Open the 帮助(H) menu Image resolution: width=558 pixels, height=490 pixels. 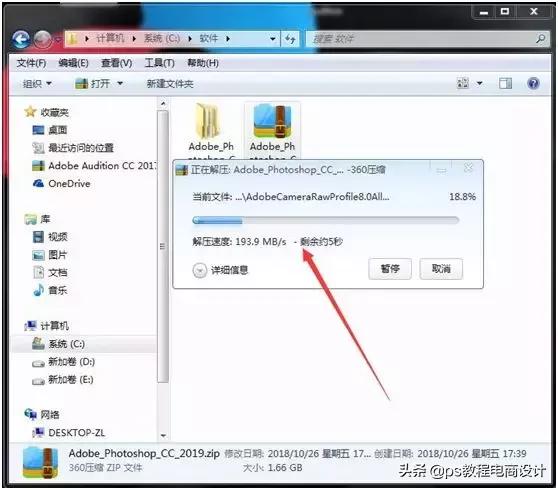click(x=203, y=63)
